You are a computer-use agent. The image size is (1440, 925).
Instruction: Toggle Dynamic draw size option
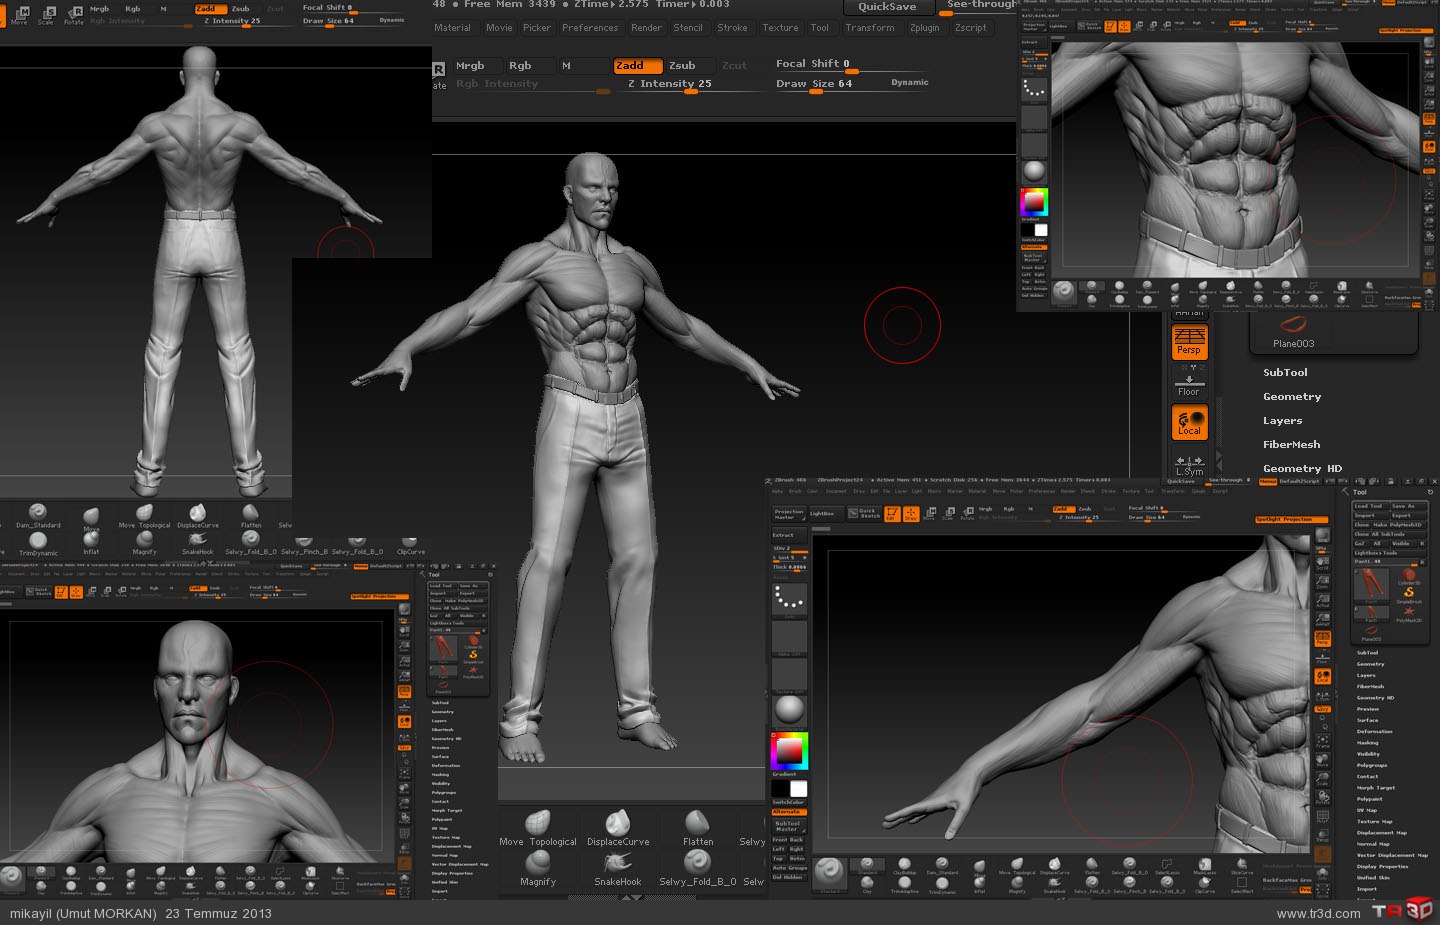(x=909, y=82)
